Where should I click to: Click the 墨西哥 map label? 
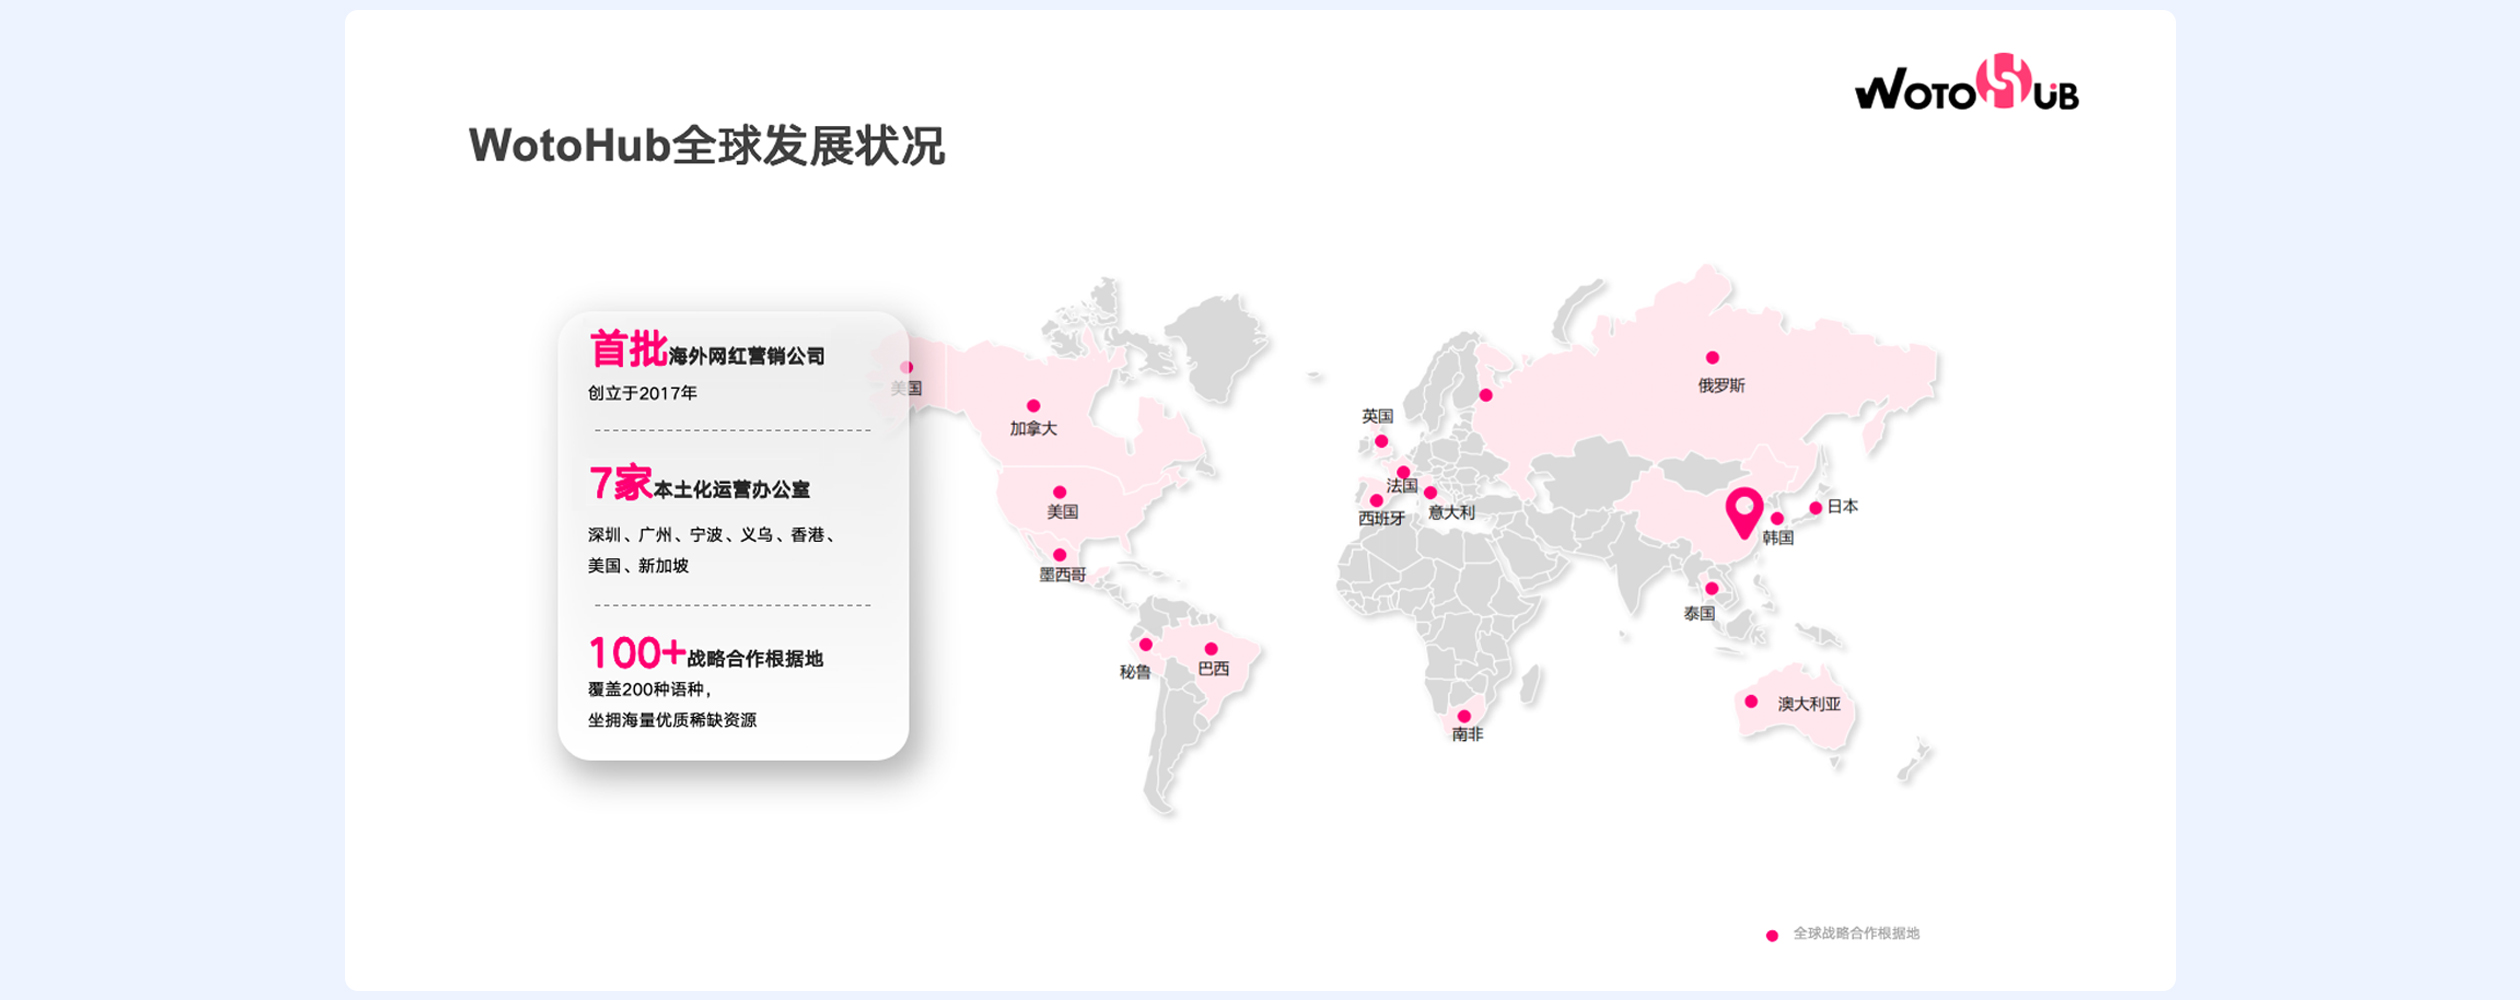pyautogui.click(x=1062, y=575)
